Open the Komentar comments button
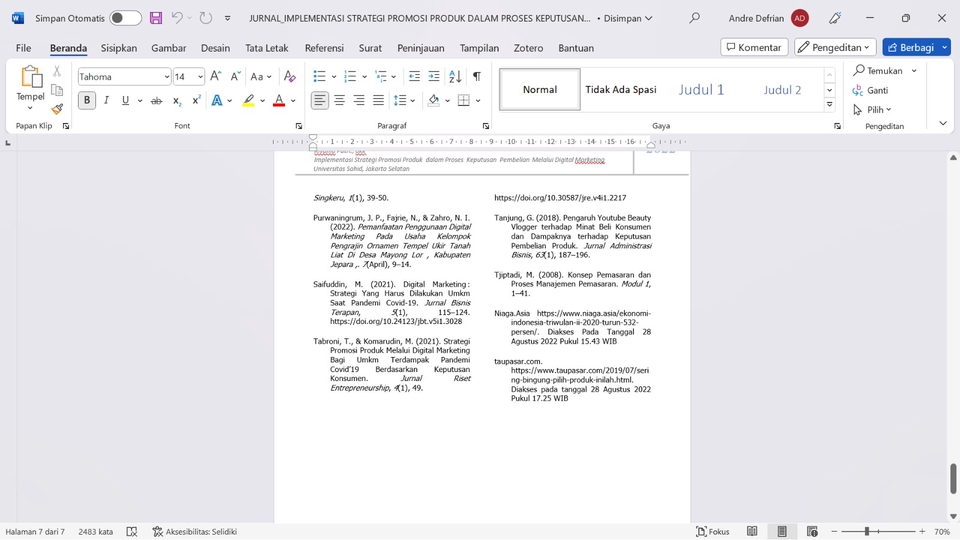This screenshot has height=540, width=960. [x=754, y=47]
